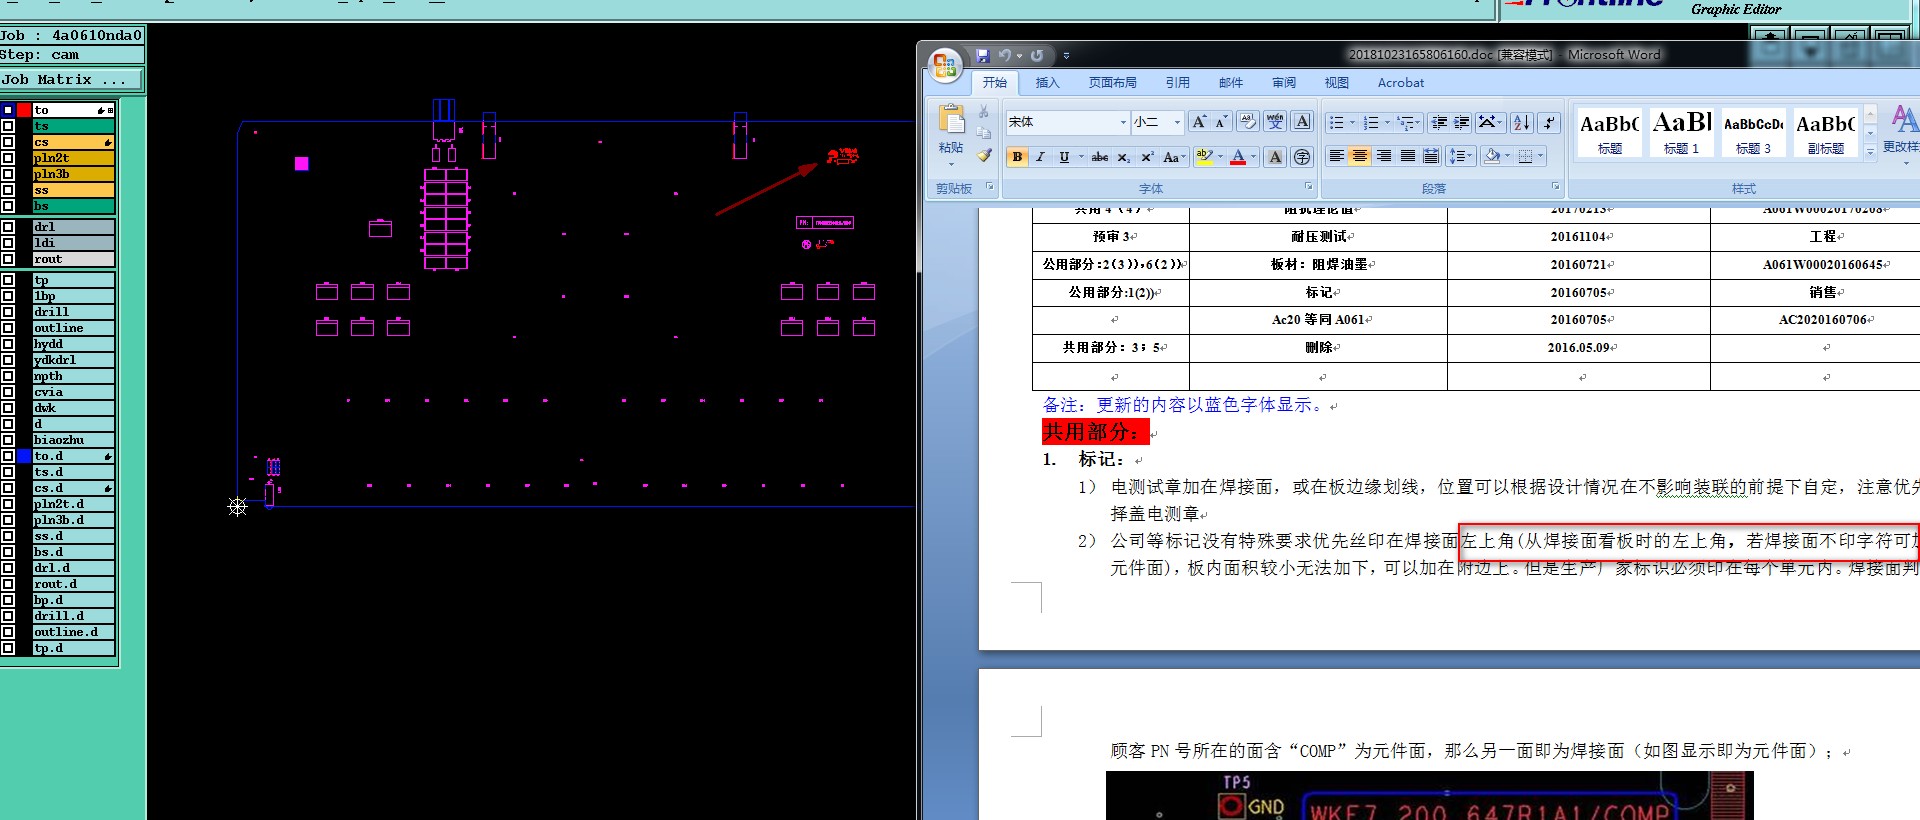Open the font size dropdown (小二)

[1177, 122]
